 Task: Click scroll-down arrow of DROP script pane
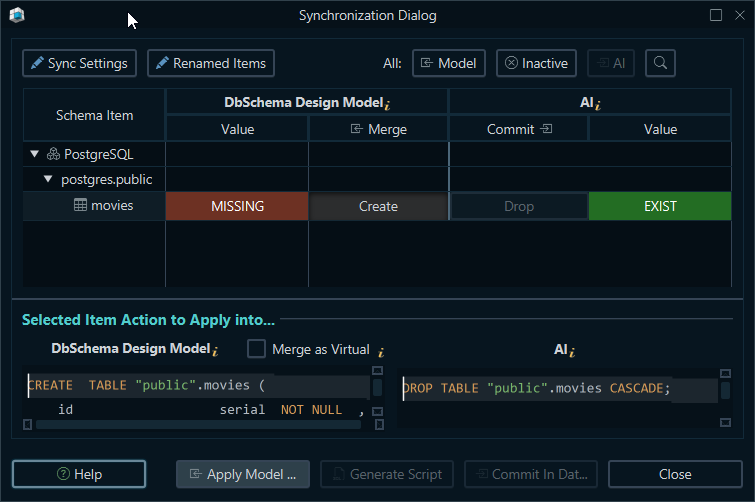pos(725,423)
